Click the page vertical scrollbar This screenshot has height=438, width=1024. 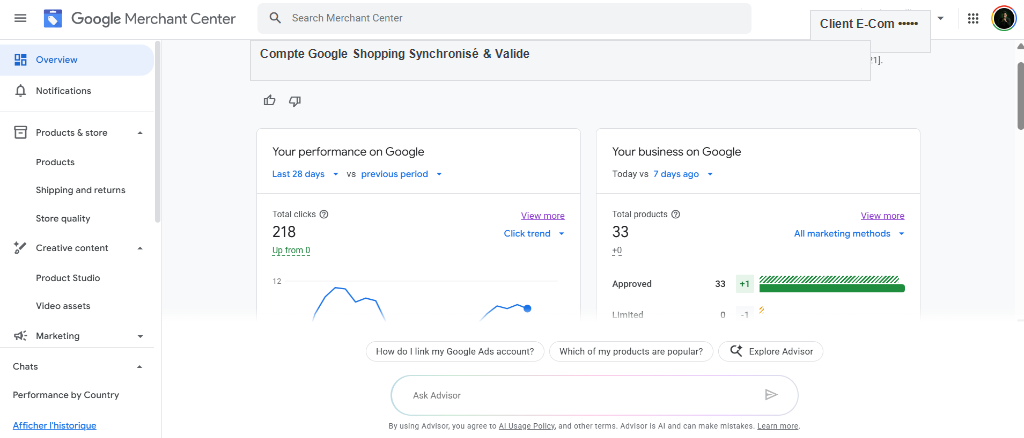[x=1019, y=96]
